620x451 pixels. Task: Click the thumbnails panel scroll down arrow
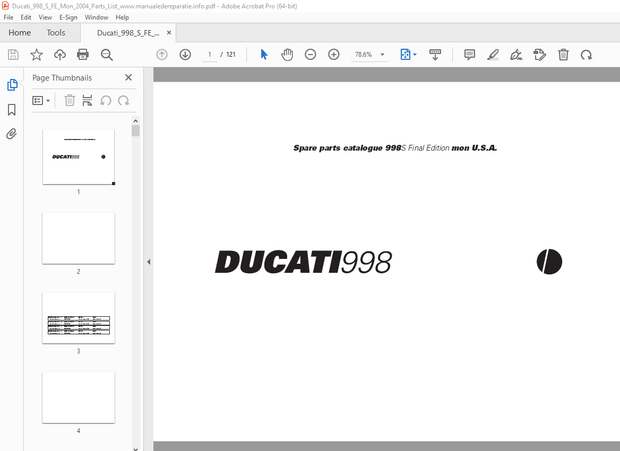[x=136, y=449]
